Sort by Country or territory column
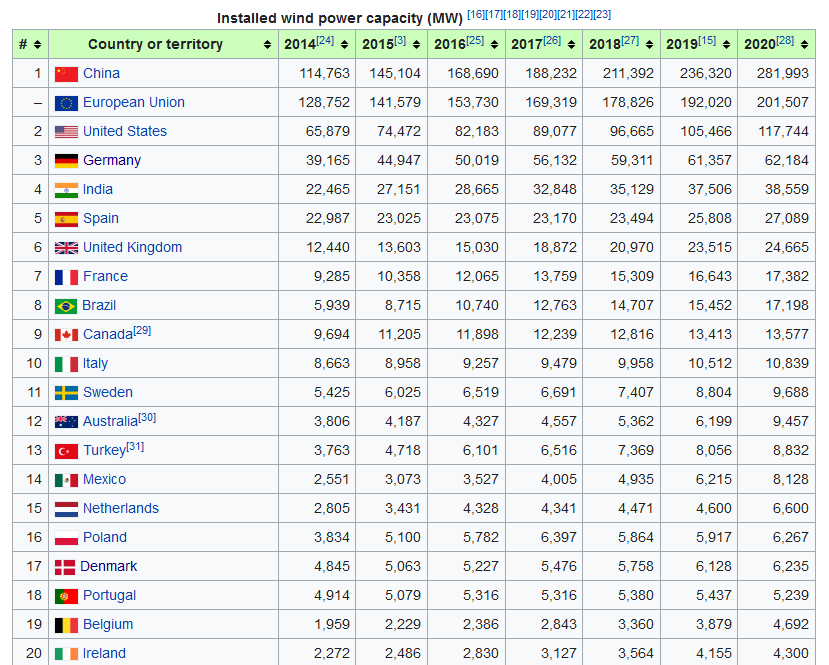The width and height of the screenshot is (829, 665). click(x=268, y=45)
